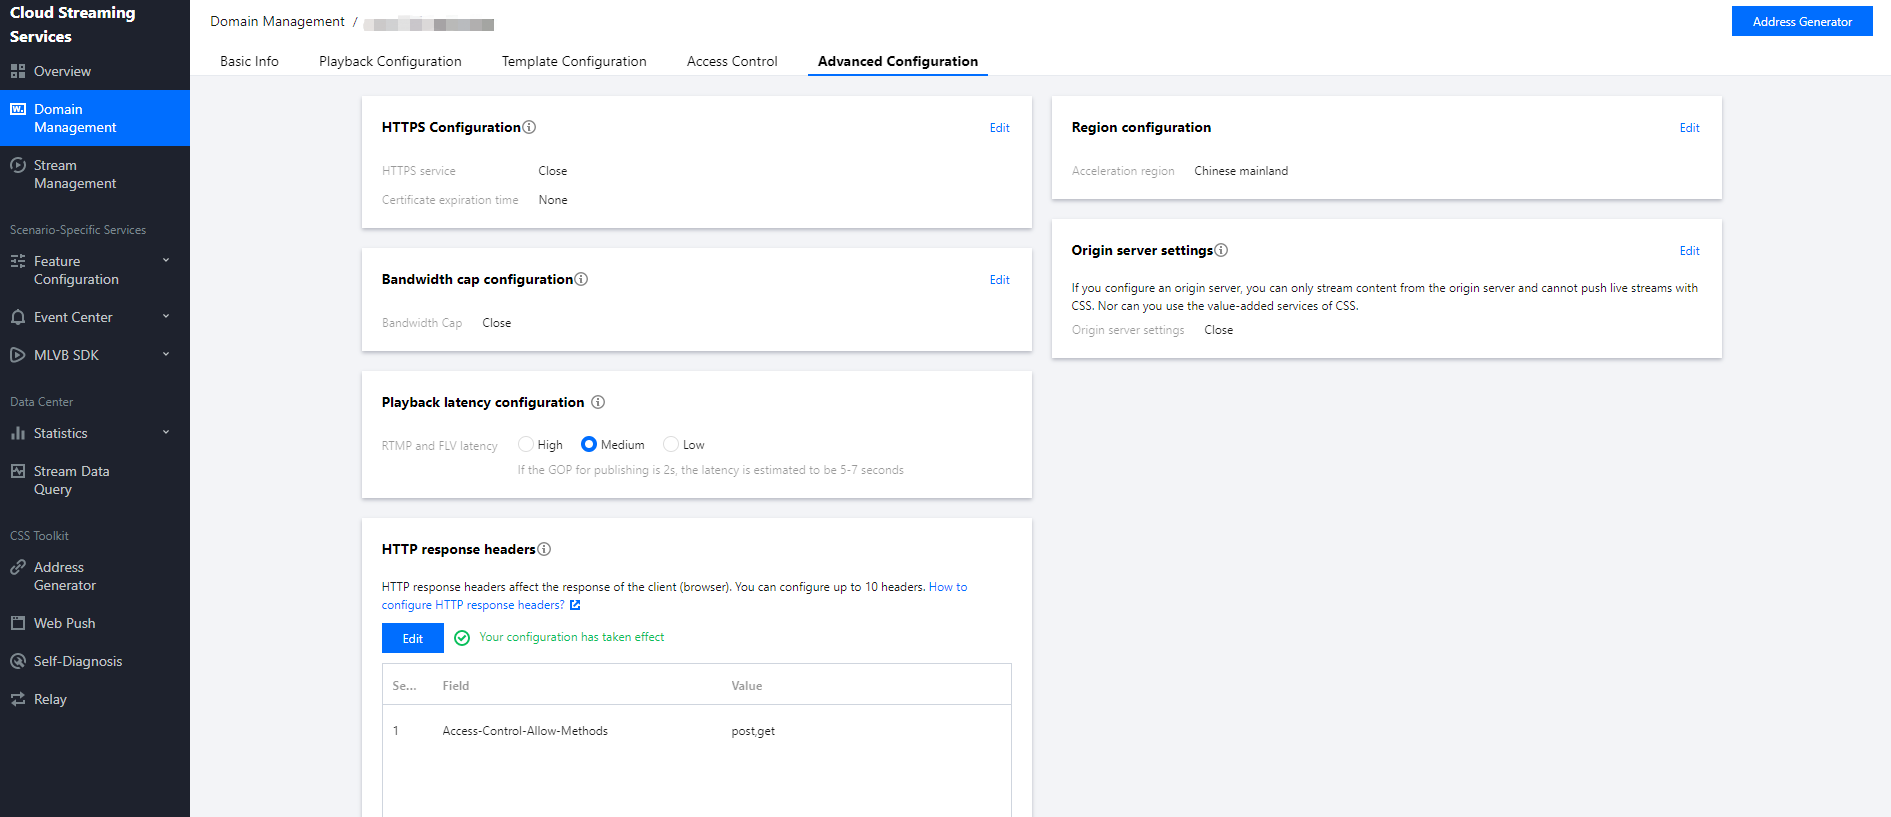The image size is (1891, 817).
Task: Expand the Statistics sidebar section
Action: 166,433
